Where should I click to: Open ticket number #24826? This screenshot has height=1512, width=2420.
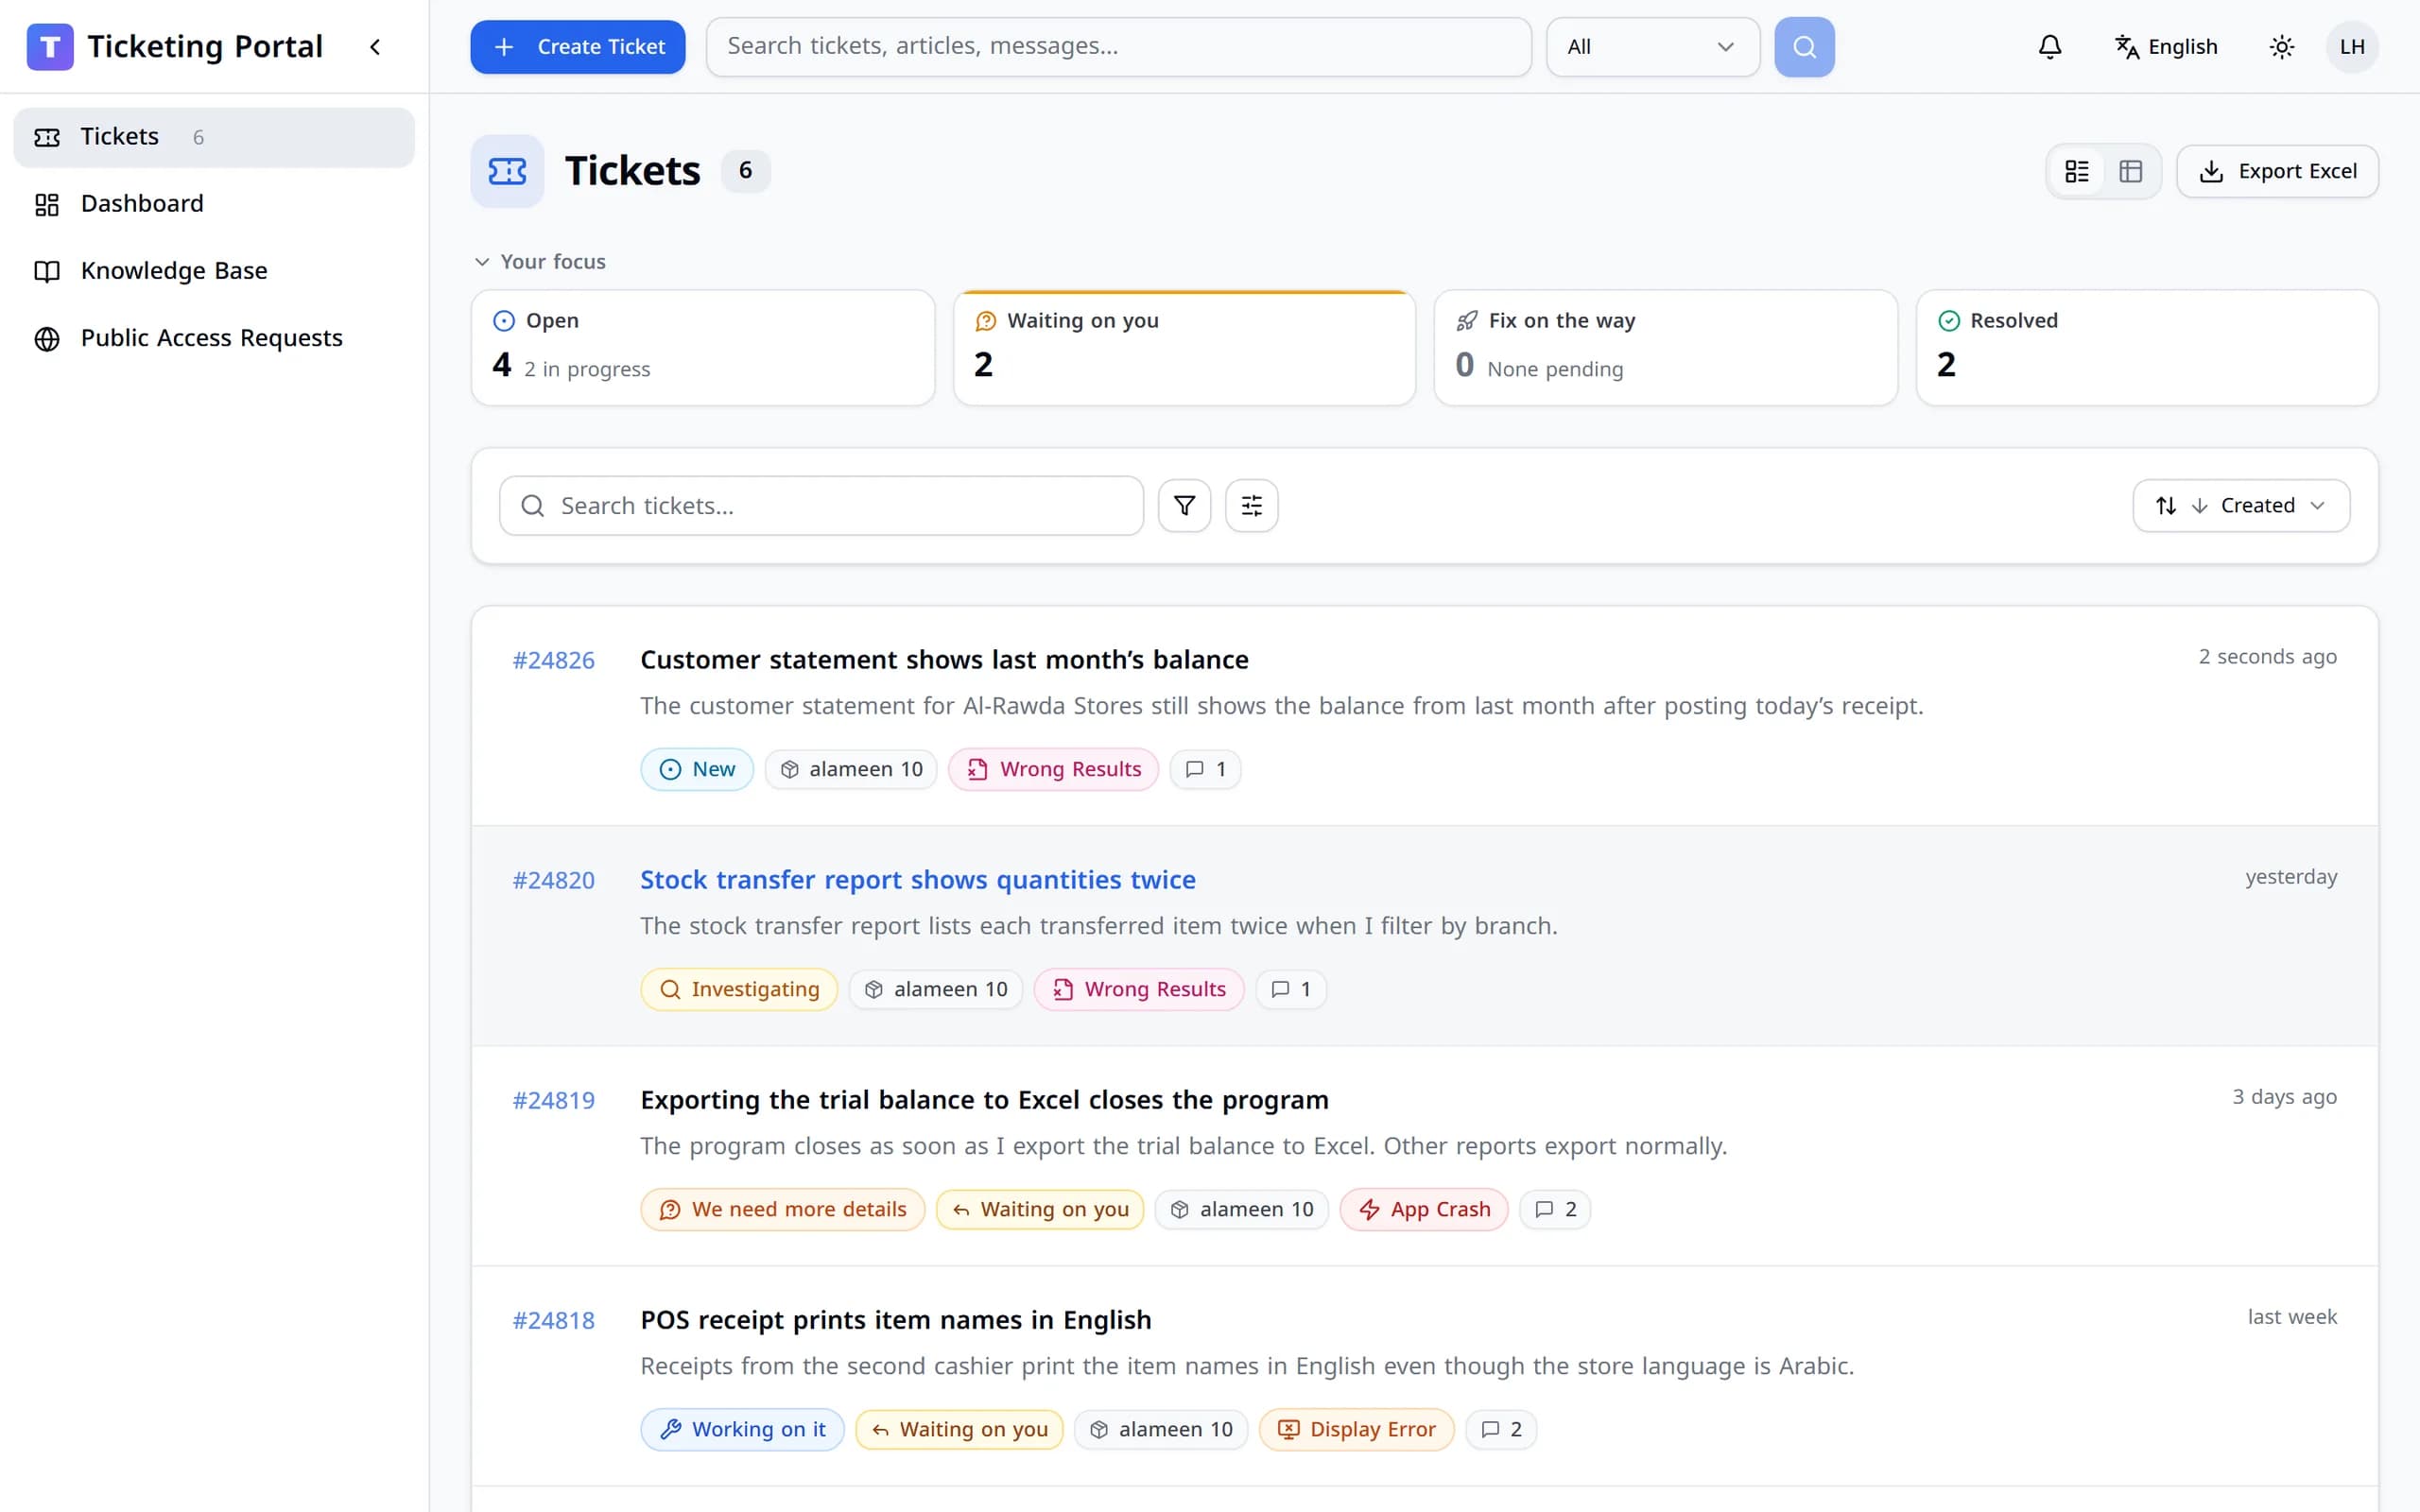point(554,660)
